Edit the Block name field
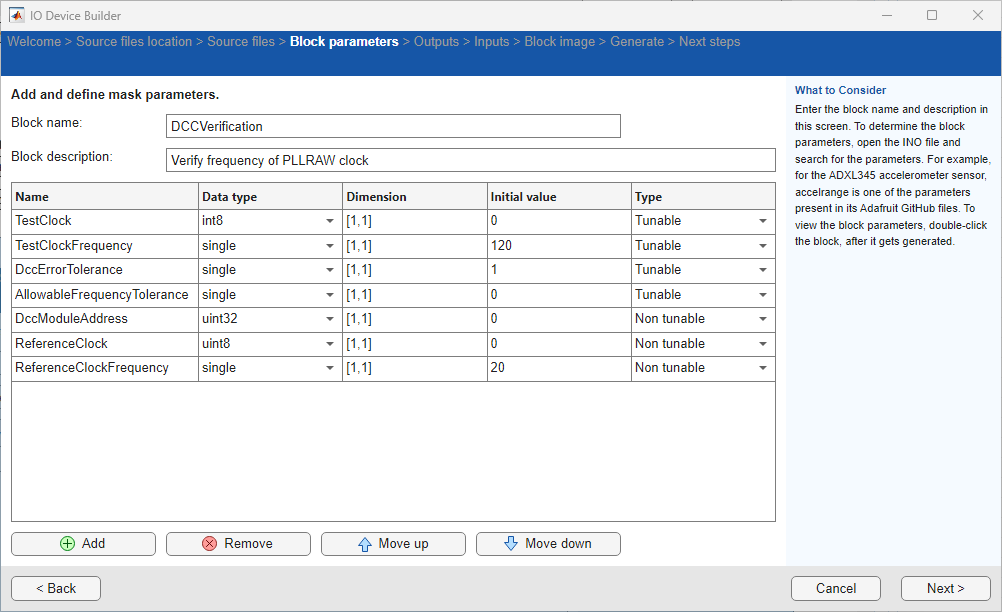The height and width of the screenshot is (612, 1002). 393,125
